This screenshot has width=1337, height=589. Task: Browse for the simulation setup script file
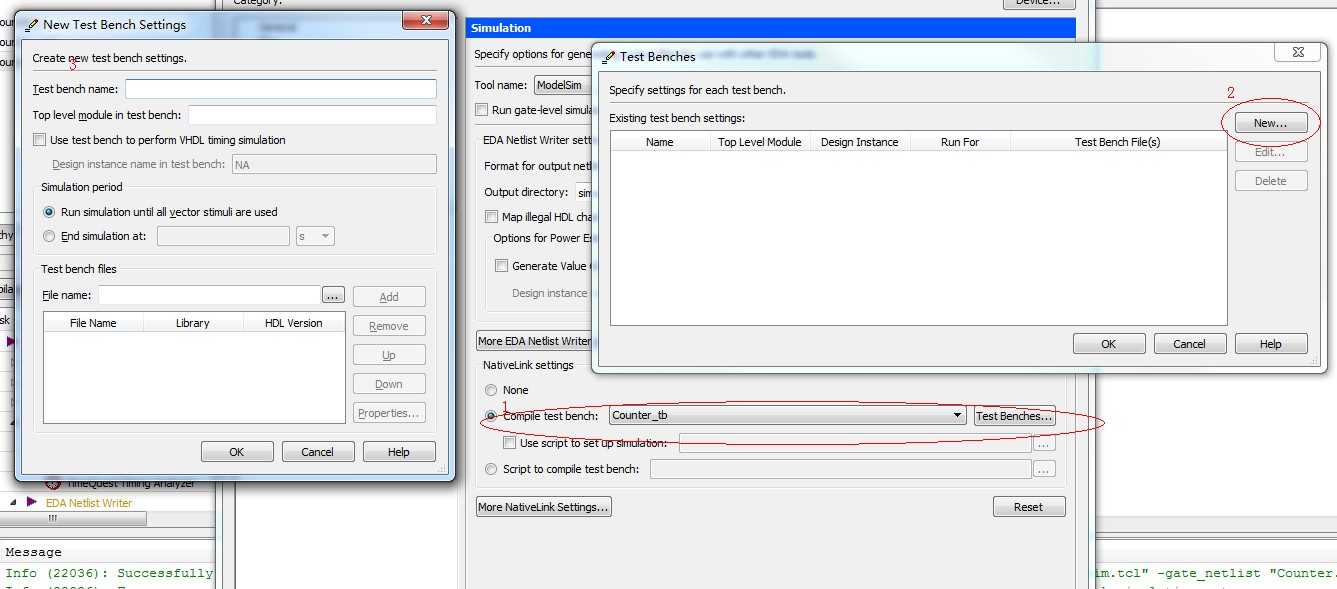point(1044,443)
